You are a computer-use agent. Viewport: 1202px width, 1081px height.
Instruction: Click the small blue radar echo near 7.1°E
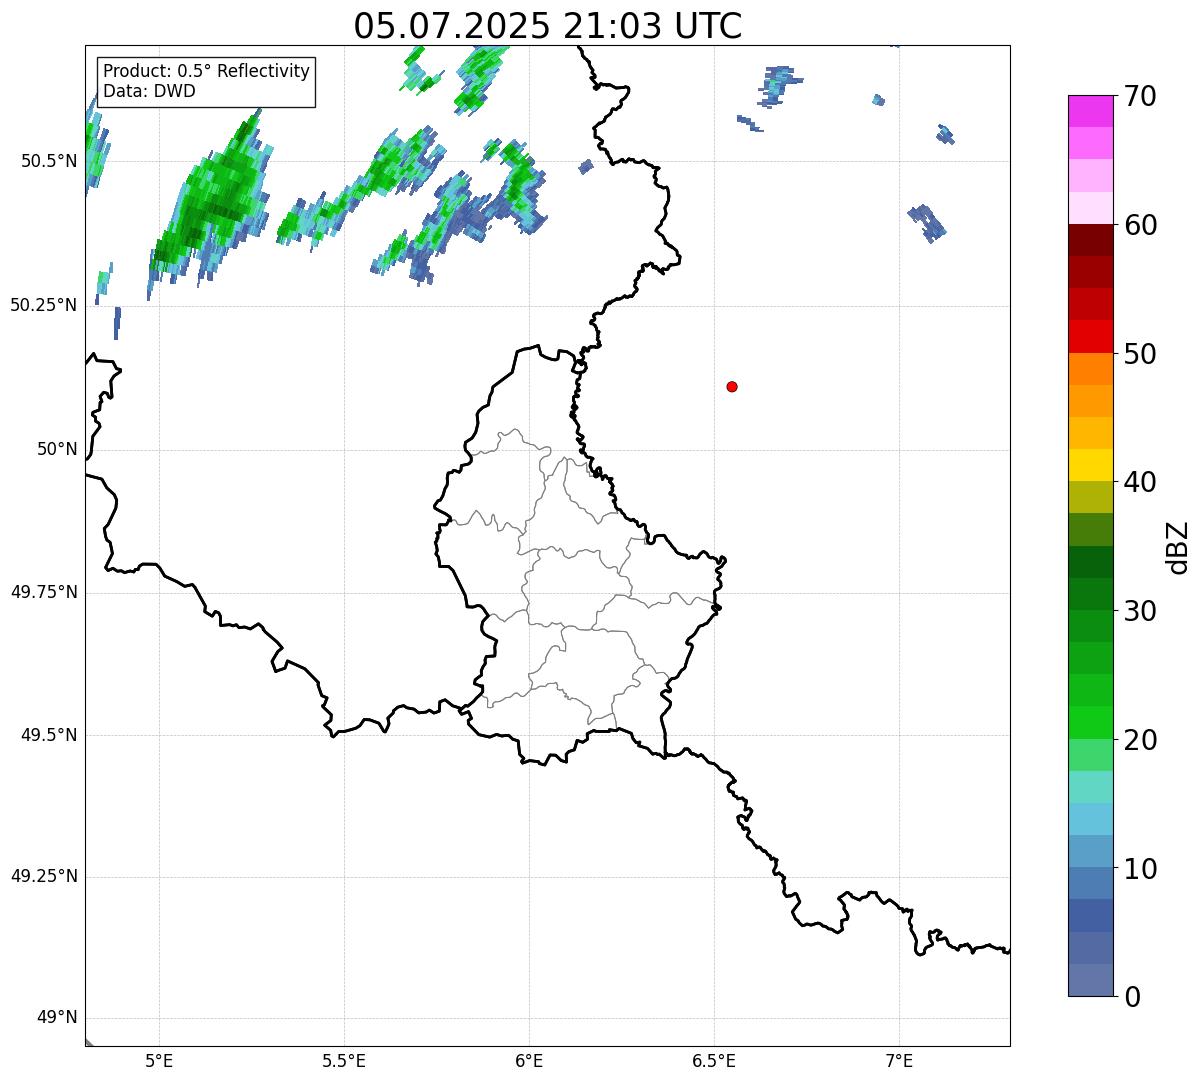(927, 222)
